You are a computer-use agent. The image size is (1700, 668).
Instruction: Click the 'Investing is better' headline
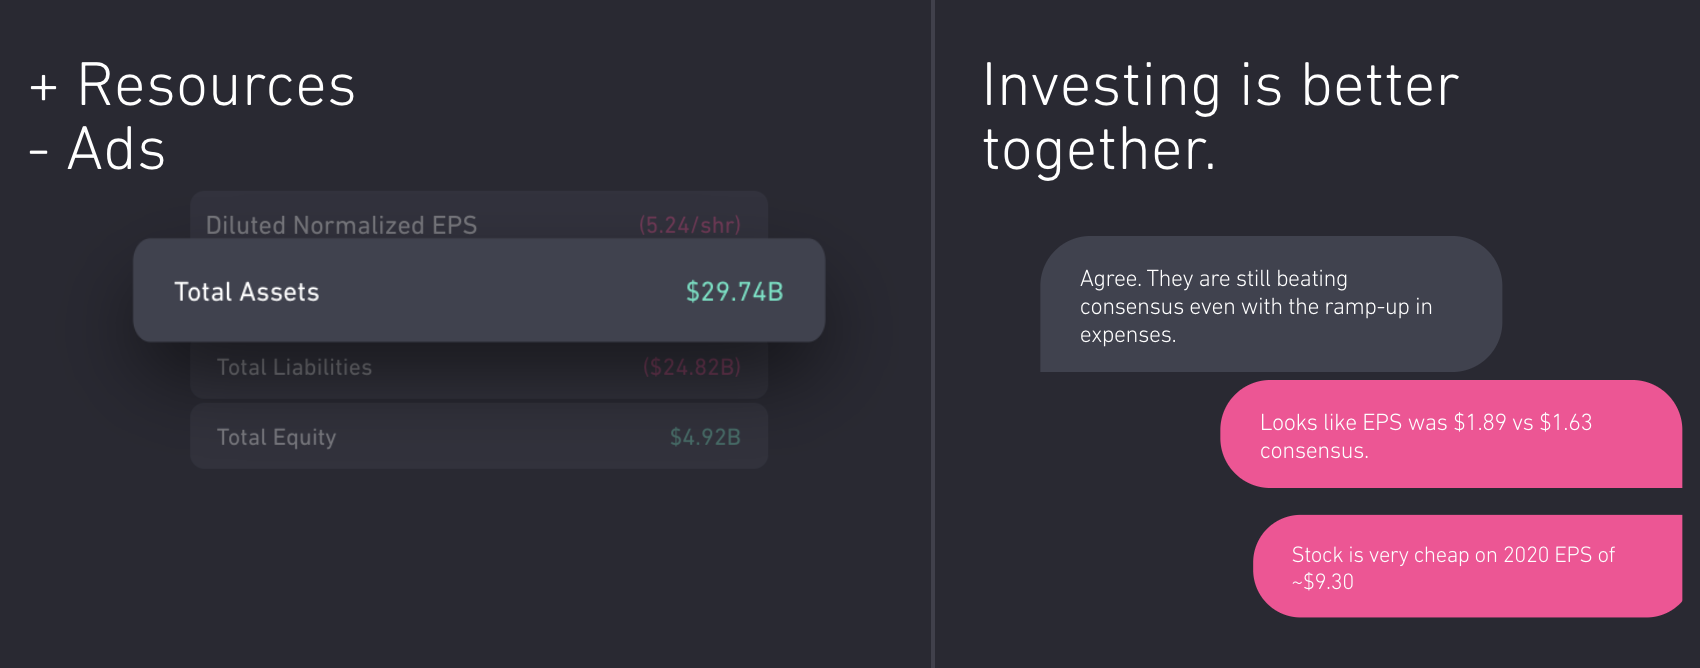coord(1220,85)
